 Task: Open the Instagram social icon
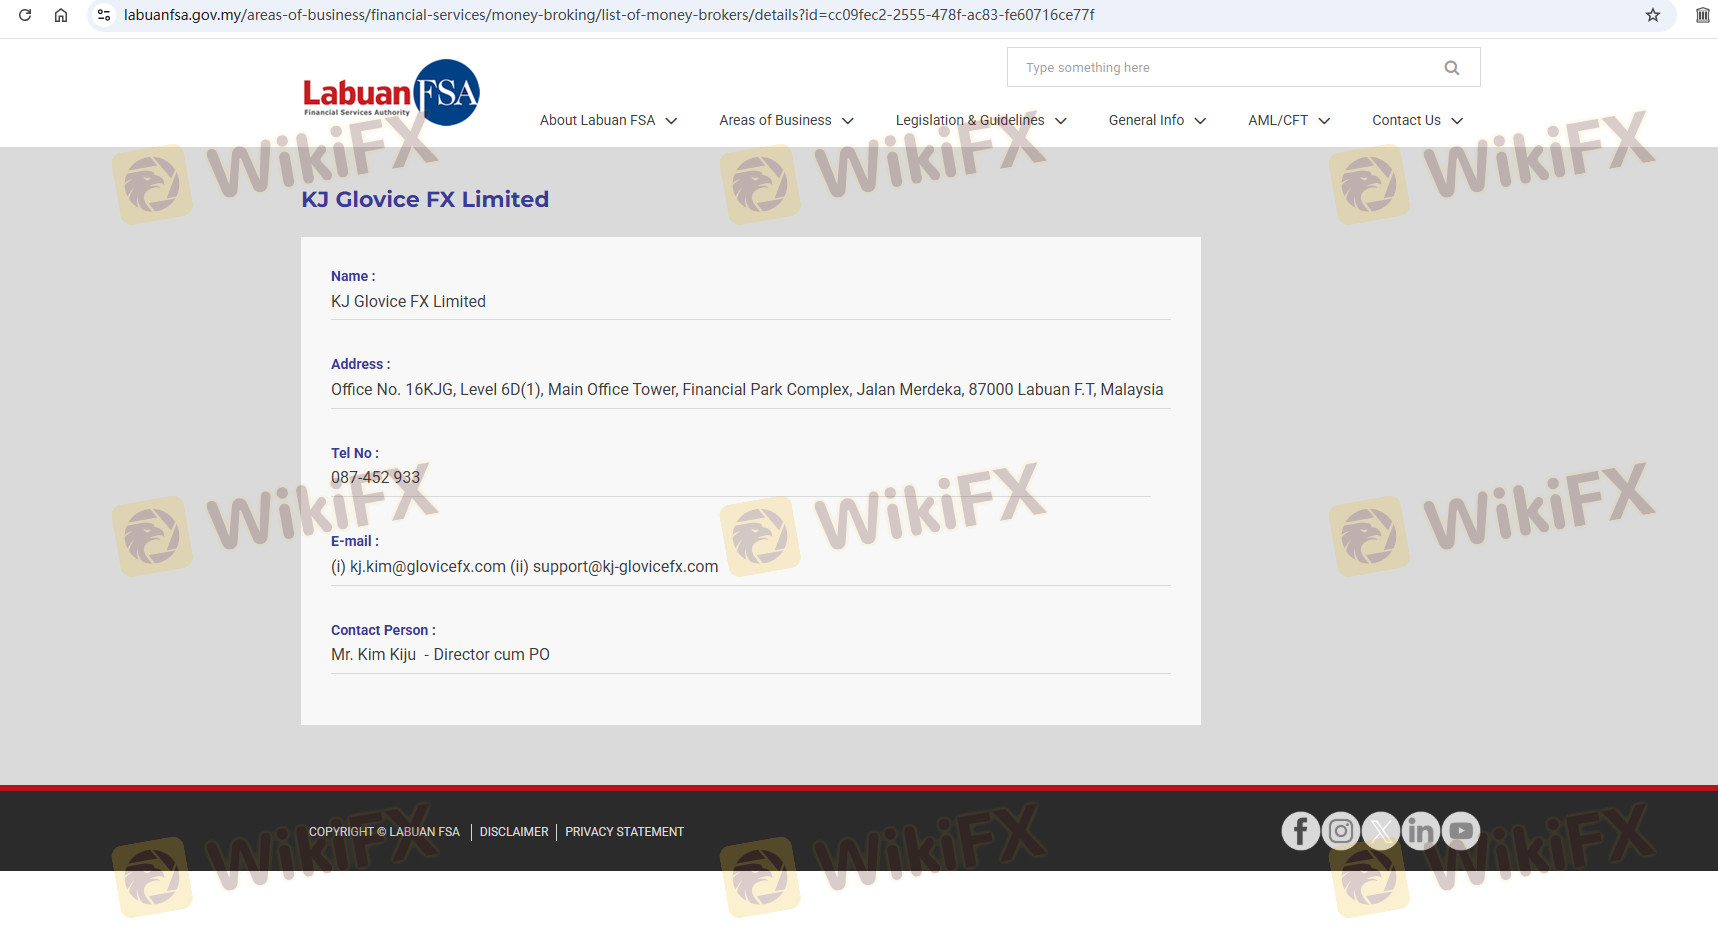tap(1341, 831)
